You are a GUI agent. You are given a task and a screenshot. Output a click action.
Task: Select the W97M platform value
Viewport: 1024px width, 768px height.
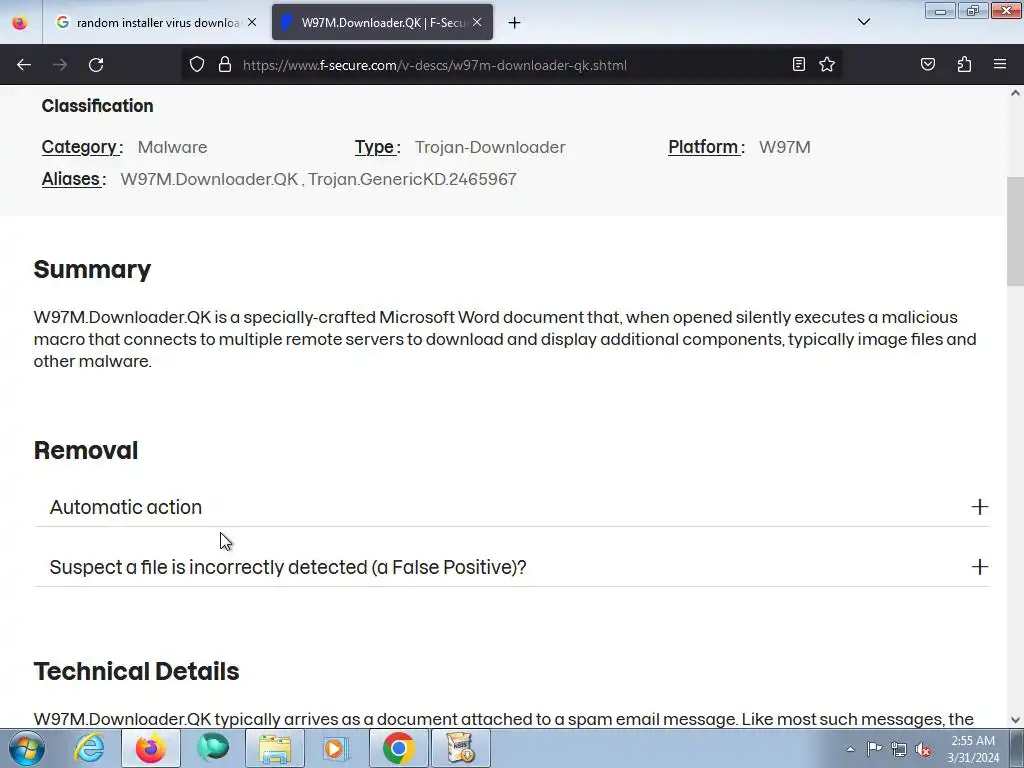click(784, 147)
